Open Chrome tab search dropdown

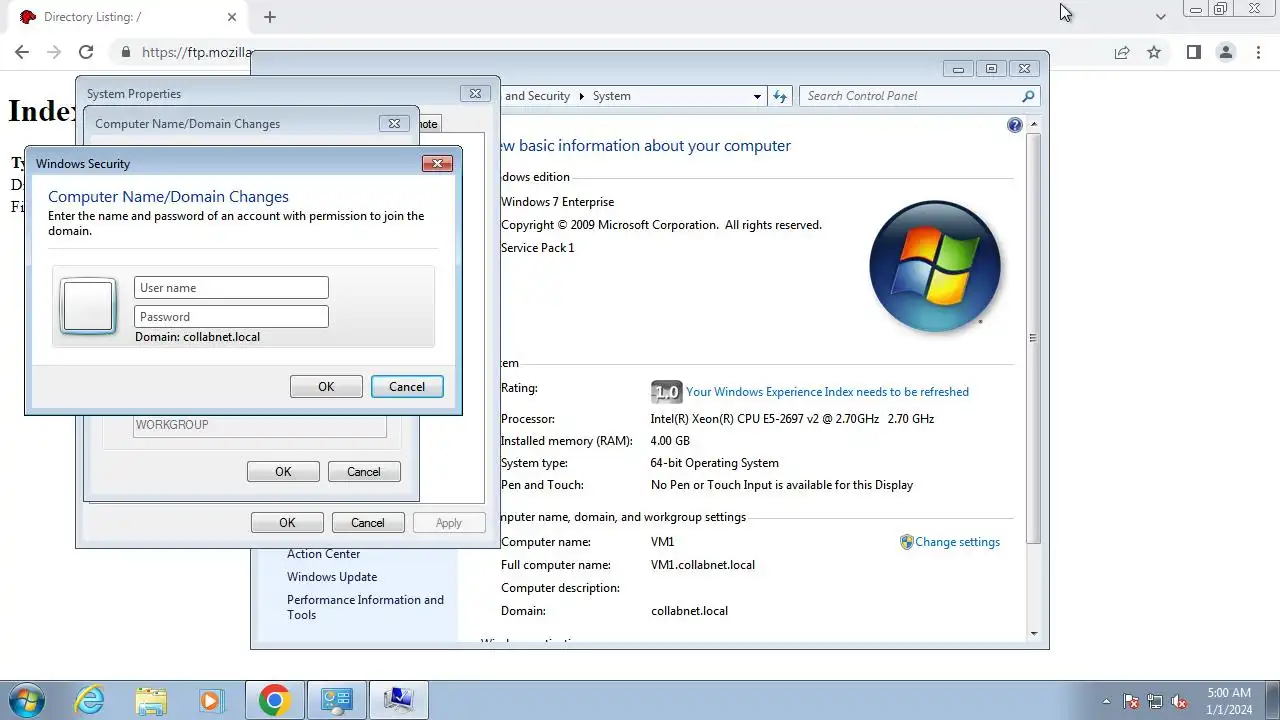(1160, 16)
